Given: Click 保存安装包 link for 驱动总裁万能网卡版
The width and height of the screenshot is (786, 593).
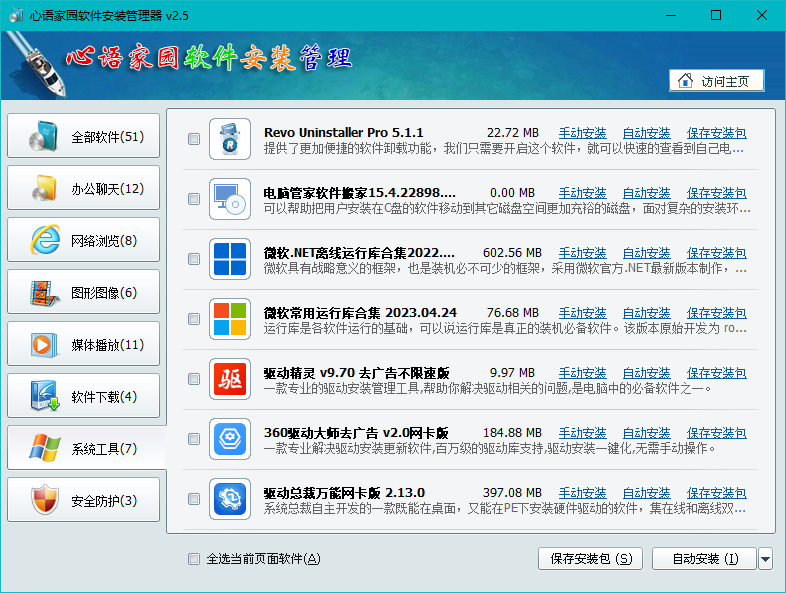Looking at the screenshot, I should click(x=716, y=493).
